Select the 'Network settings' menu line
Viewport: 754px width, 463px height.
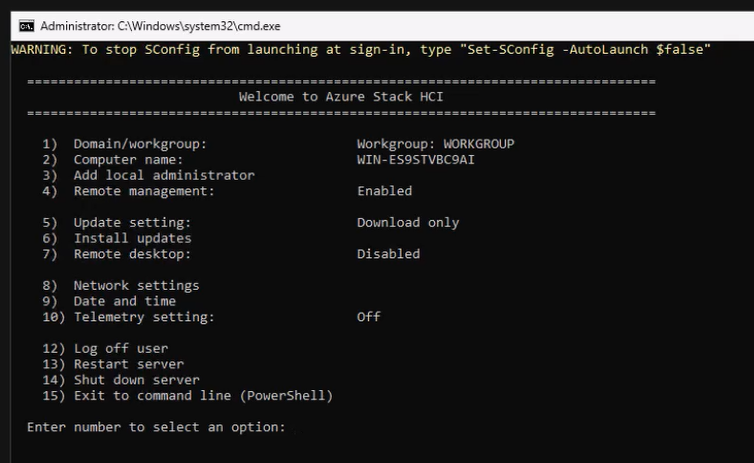[x=121, y=286]
